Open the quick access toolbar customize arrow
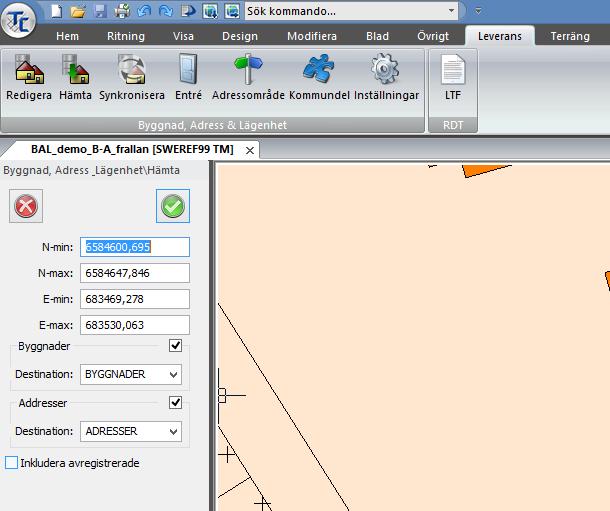The height and width of the screenshot is (511, 610). pos(478,11)
